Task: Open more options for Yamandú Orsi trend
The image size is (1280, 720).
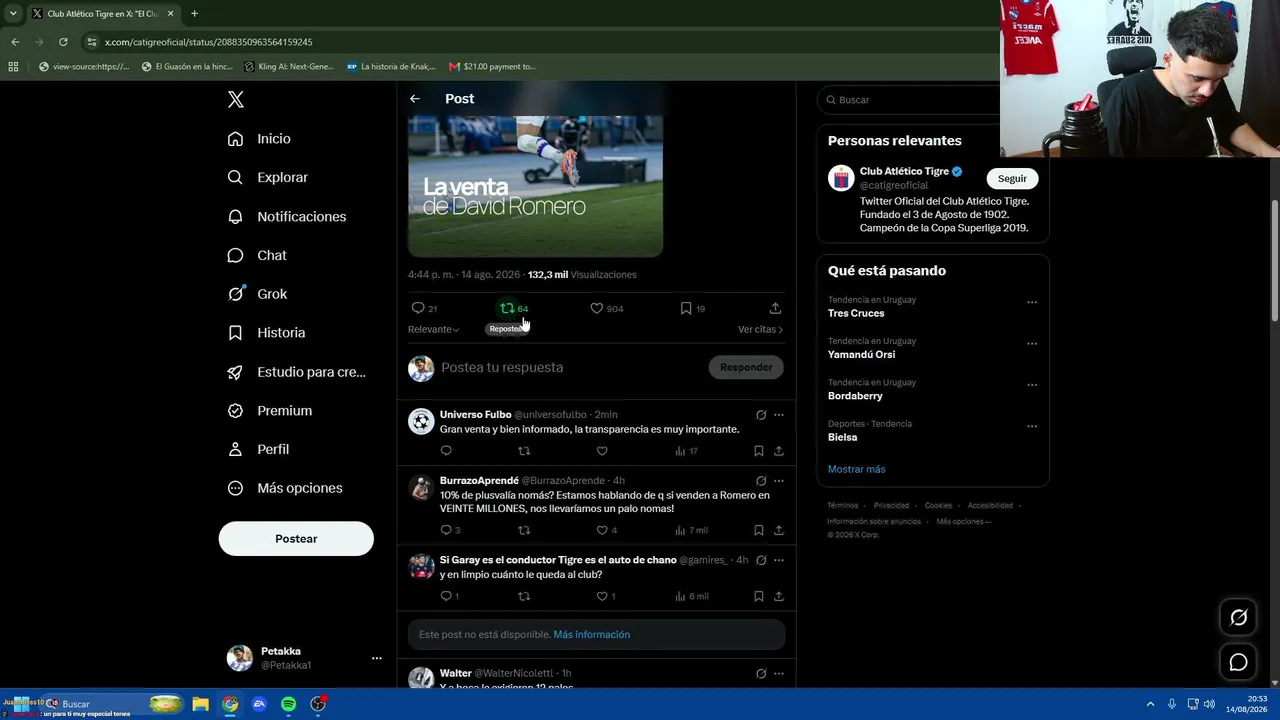Action: tap(1032, 343)
